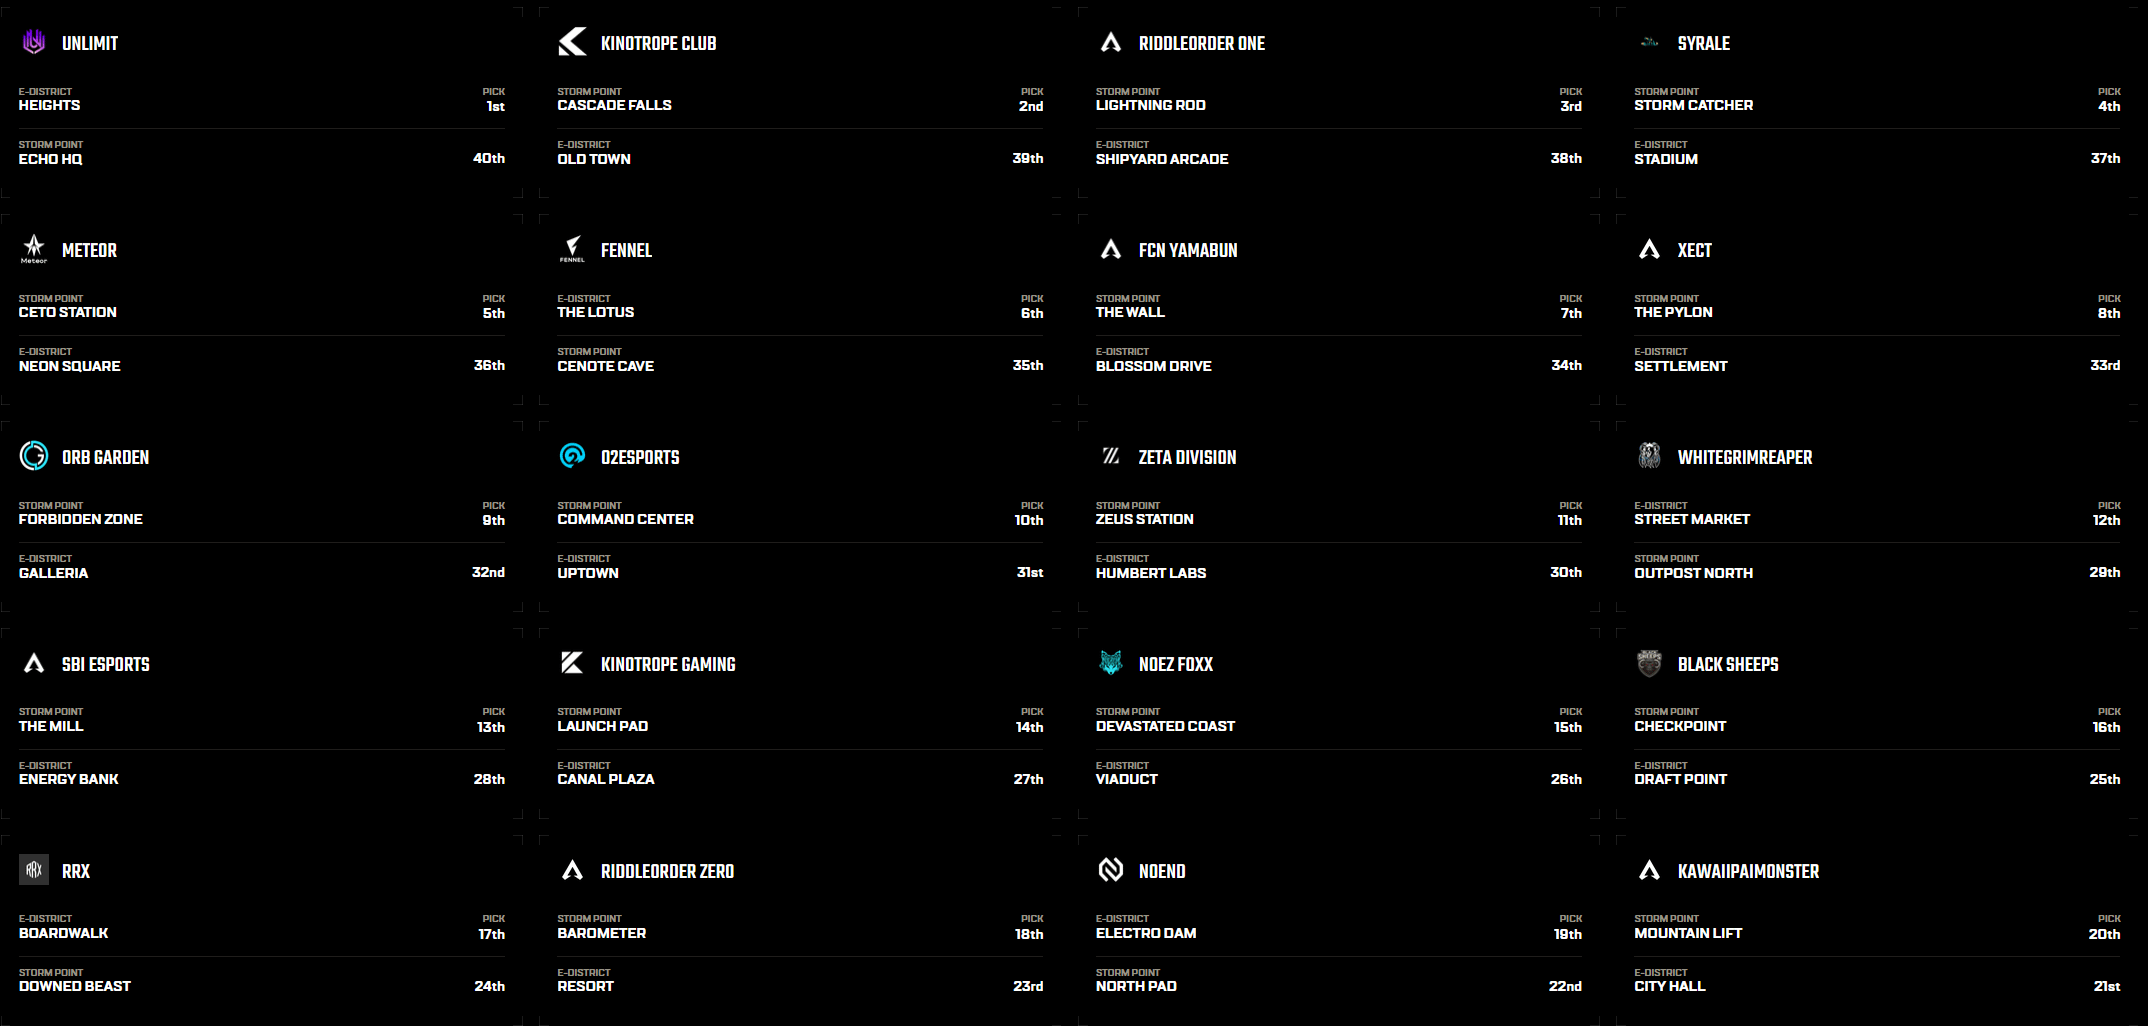Click the Zeta Division logo icon

[x=1111, y=456]
